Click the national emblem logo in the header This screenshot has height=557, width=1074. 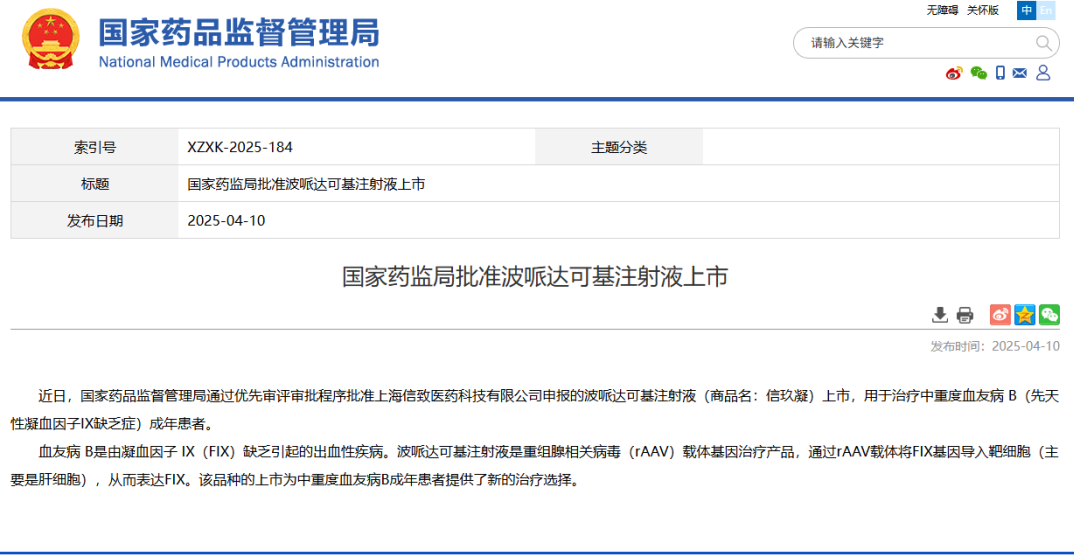(x=49, y=40)
